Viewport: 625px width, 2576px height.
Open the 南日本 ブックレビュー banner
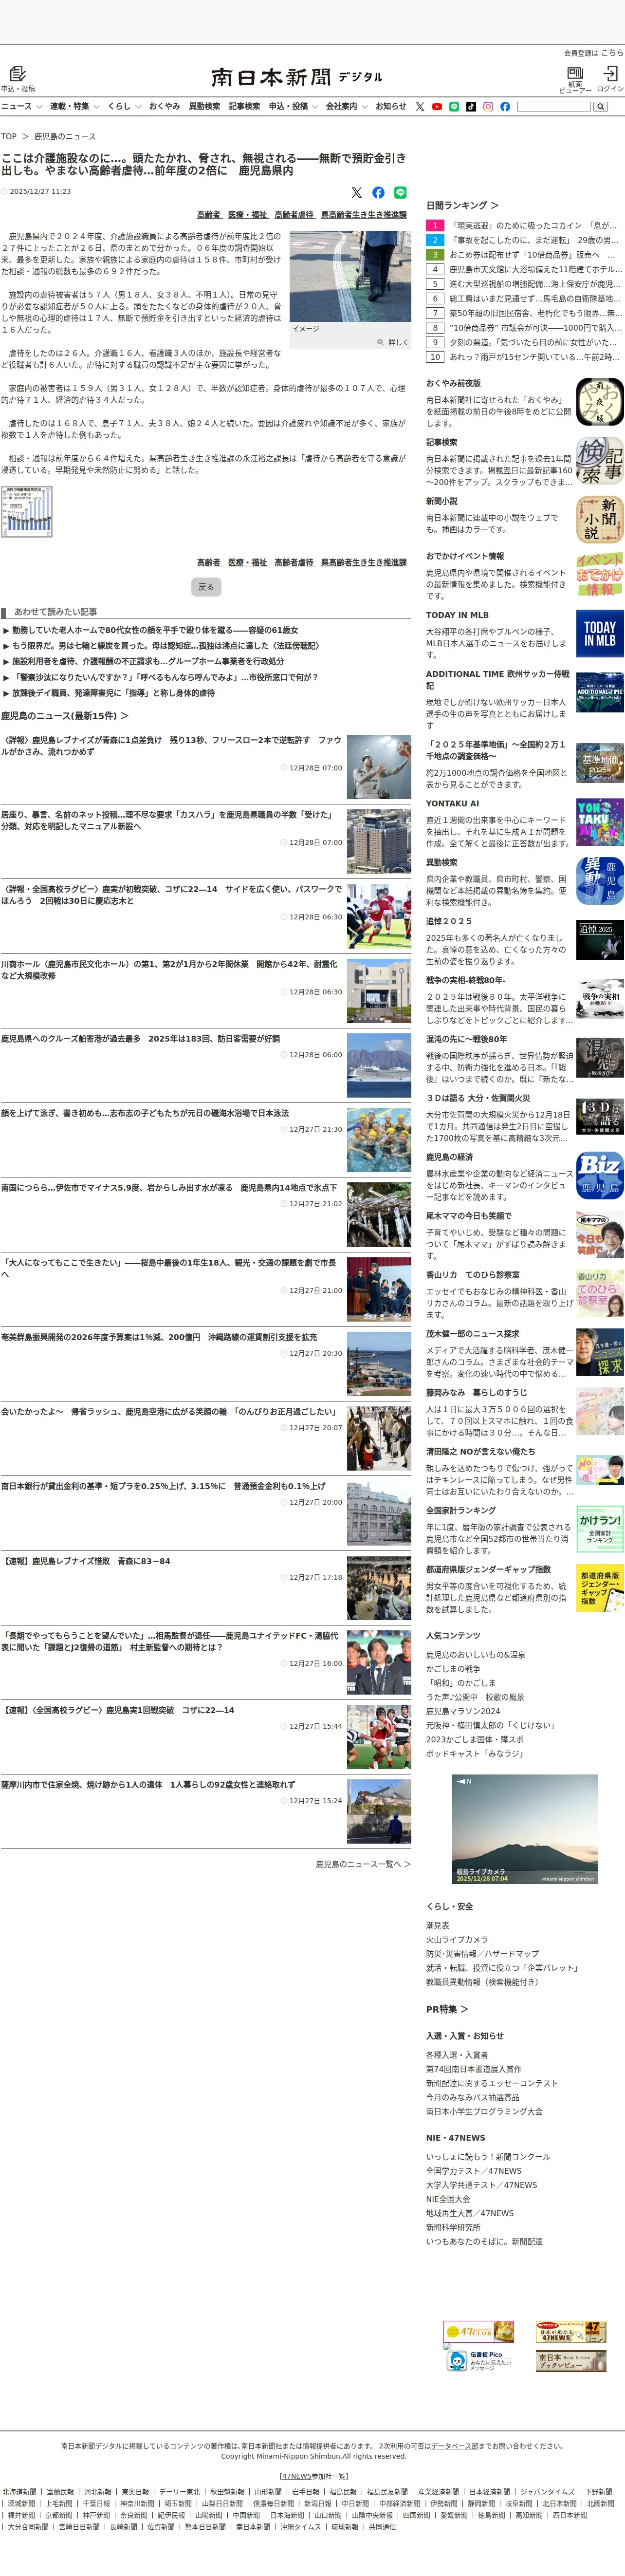[570, 2360]
